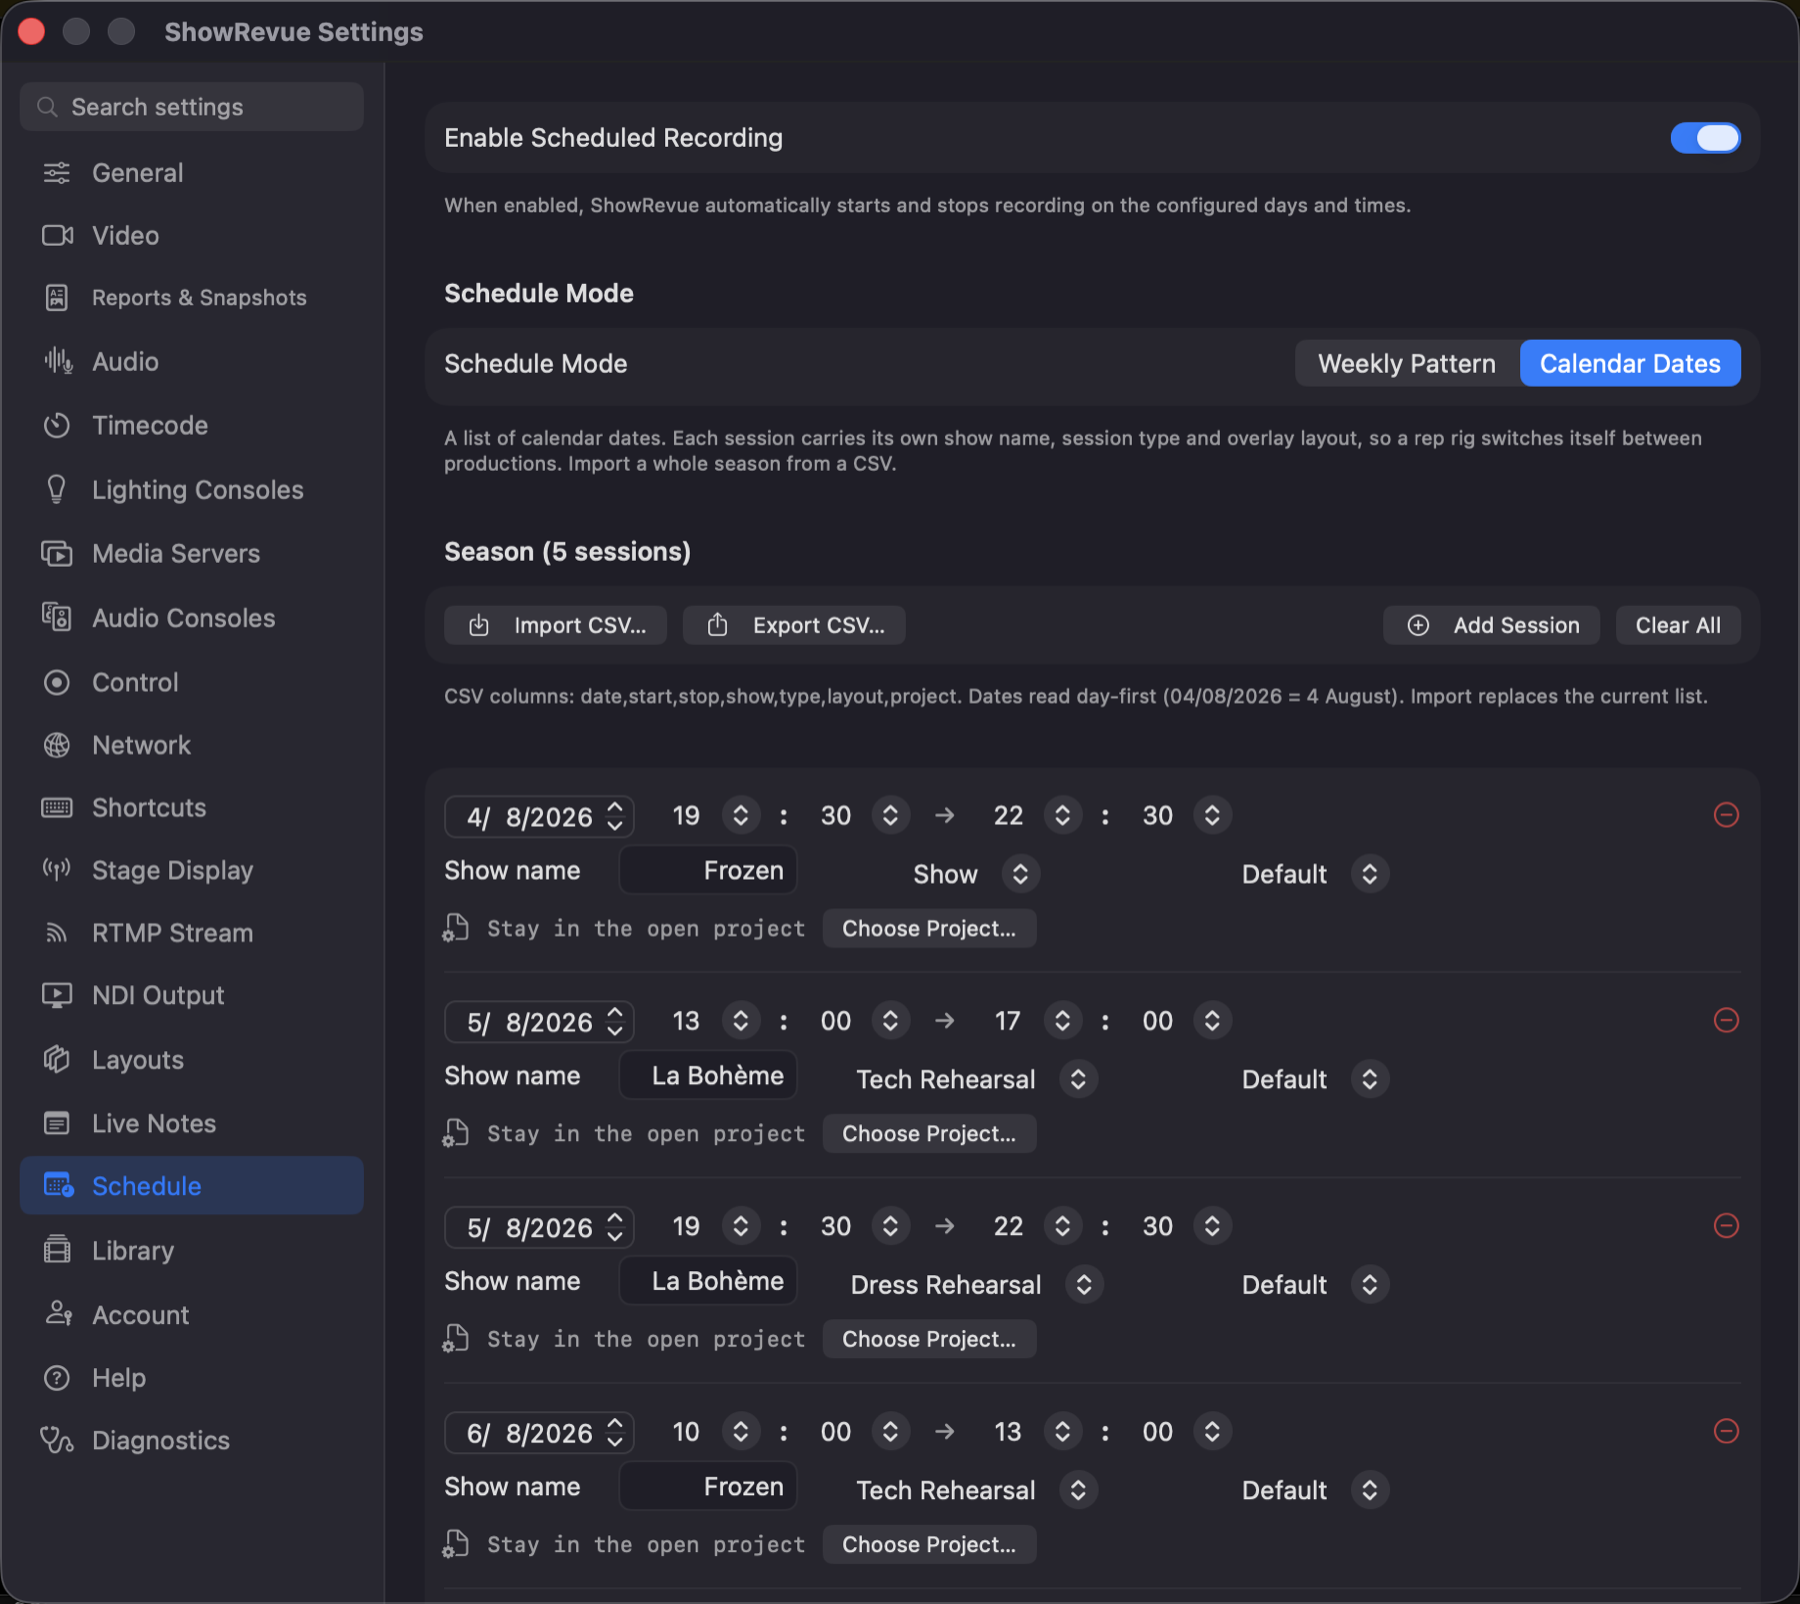Go to Stage Display settings

point(172,870)
